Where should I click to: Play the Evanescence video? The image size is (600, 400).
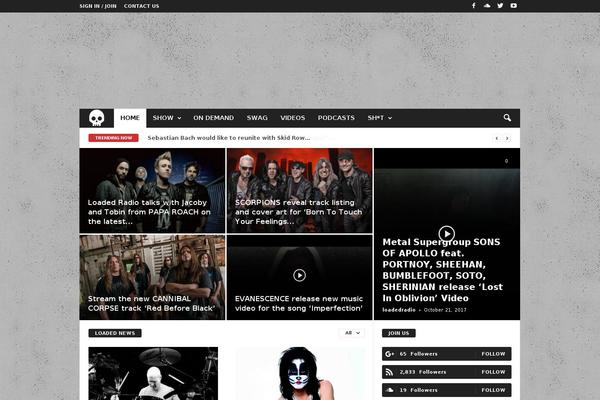pyautogui.click(x=299, y=275)
